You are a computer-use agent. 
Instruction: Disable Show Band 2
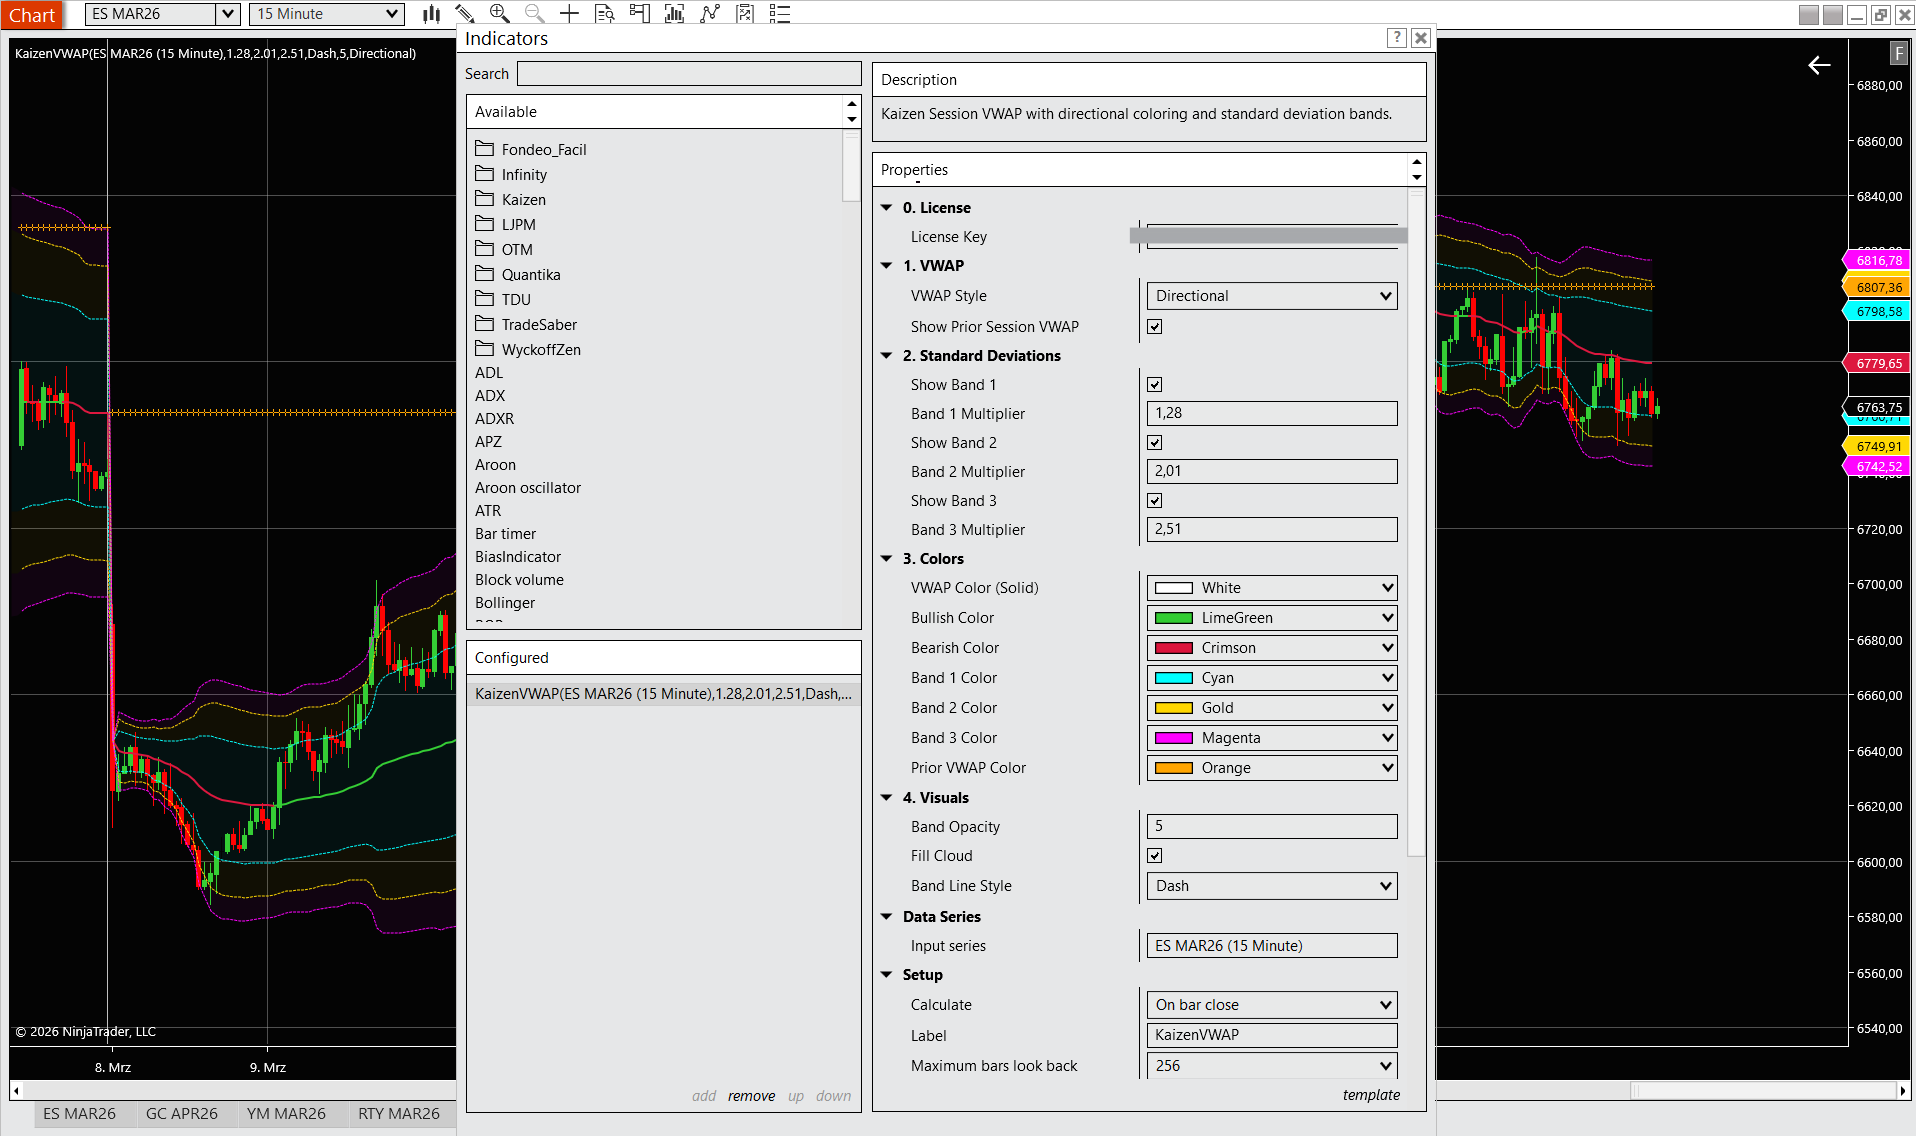(1154, 442)
